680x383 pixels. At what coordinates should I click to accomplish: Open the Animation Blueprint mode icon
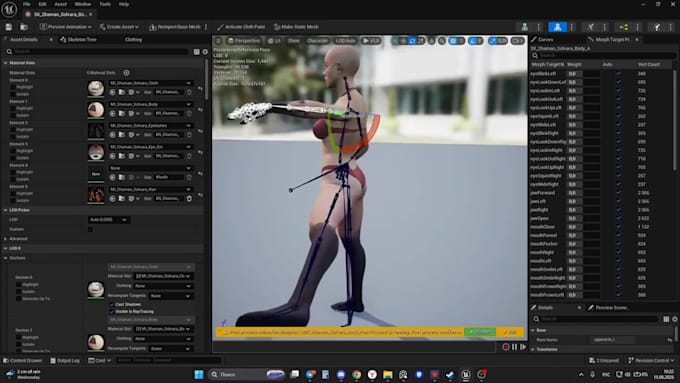coord(624,27)
